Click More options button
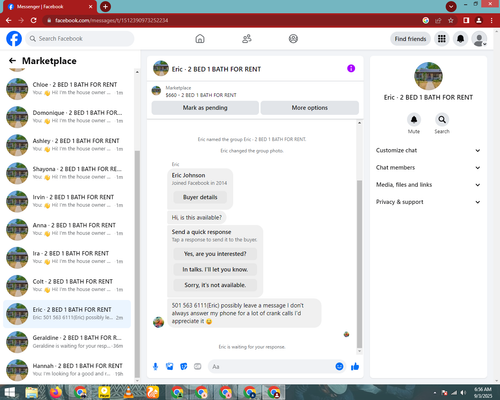This screenshot has width=500, height=400. coord(310,108)
